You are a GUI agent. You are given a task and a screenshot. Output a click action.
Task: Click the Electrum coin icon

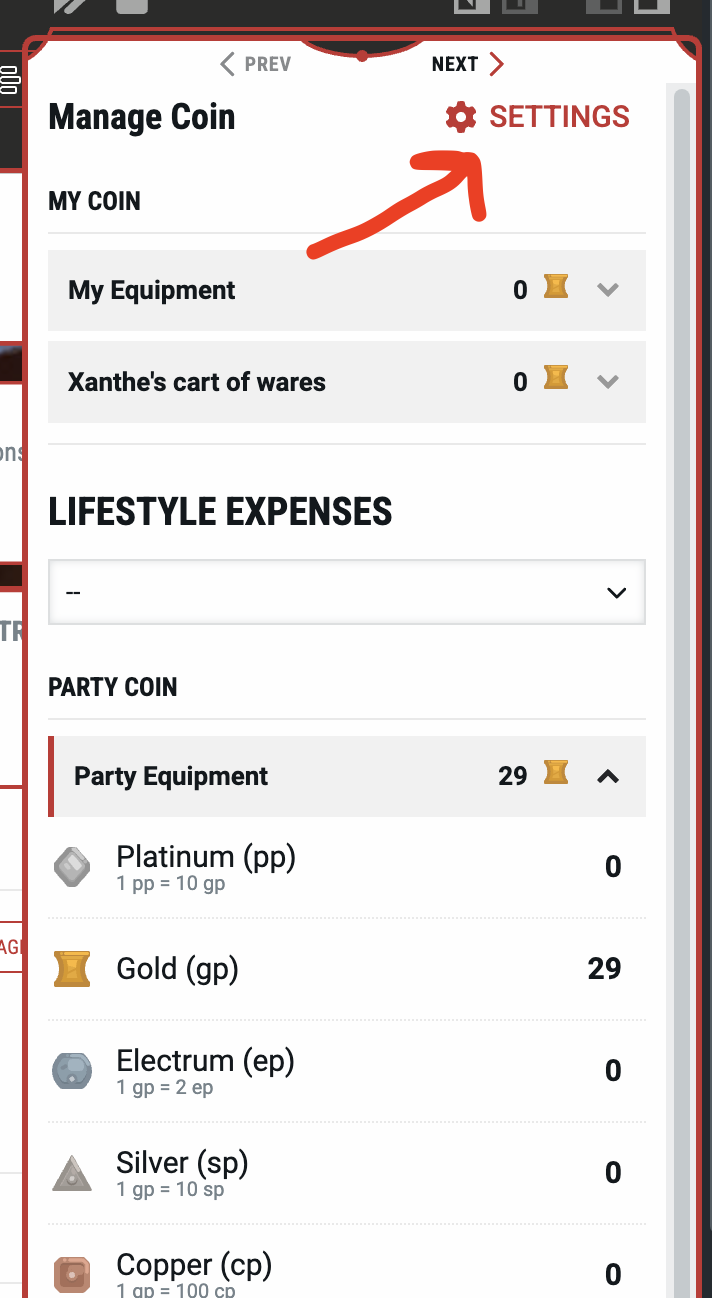[x=72, y=1071]
